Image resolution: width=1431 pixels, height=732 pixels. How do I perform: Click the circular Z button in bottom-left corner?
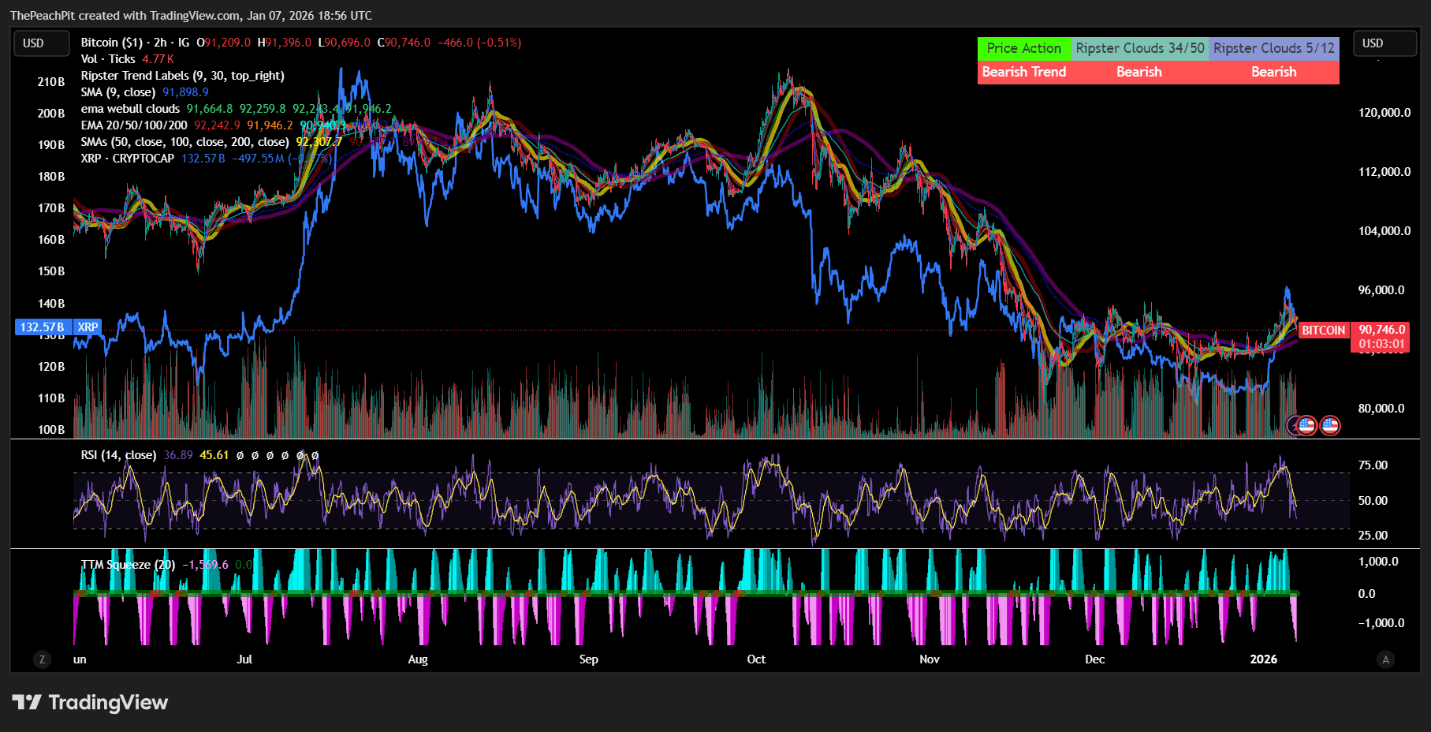[42, 659]
